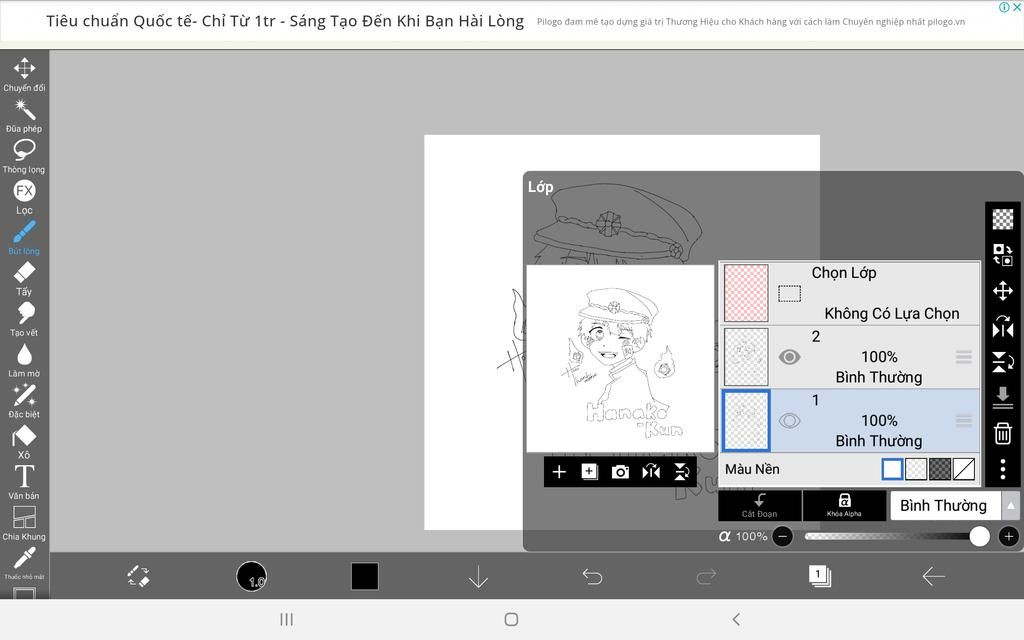1024x640 pixels.
Task: Tap the Android home button
Action: tap(511, 619)
